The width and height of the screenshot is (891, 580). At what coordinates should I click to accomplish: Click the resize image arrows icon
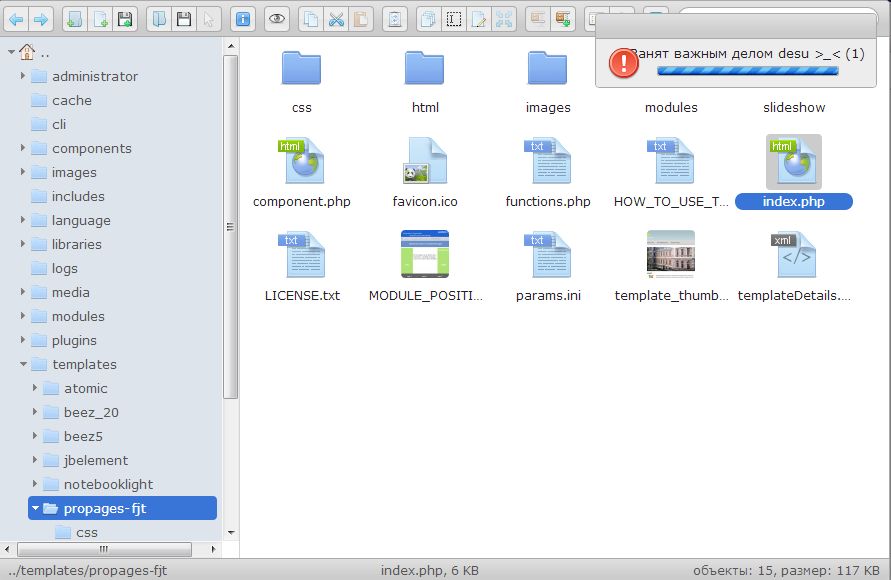pyautogui.click(x=503, y=20)
